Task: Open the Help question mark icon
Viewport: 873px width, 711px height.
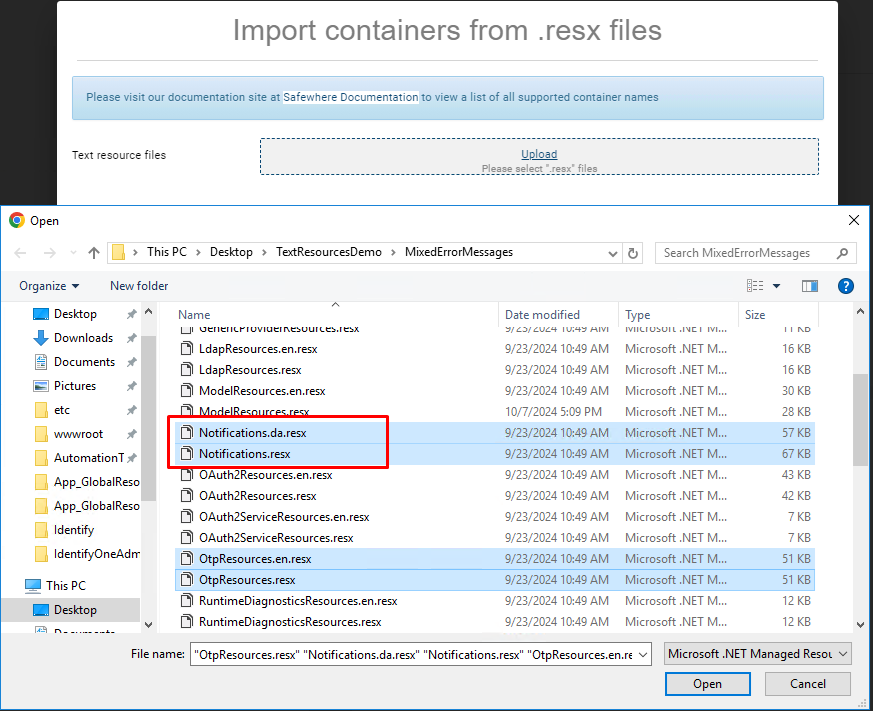Action: tap(845, 286)
